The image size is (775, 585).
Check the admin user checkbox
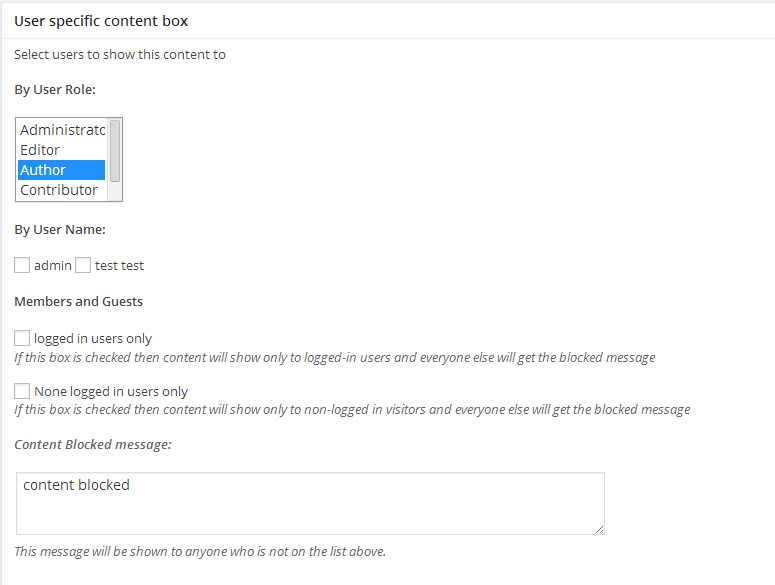[x=22, y=265]
